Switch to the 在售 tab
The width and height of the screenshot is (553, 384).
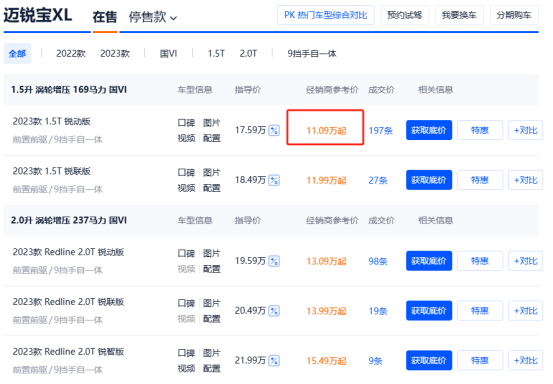[105, 17]
